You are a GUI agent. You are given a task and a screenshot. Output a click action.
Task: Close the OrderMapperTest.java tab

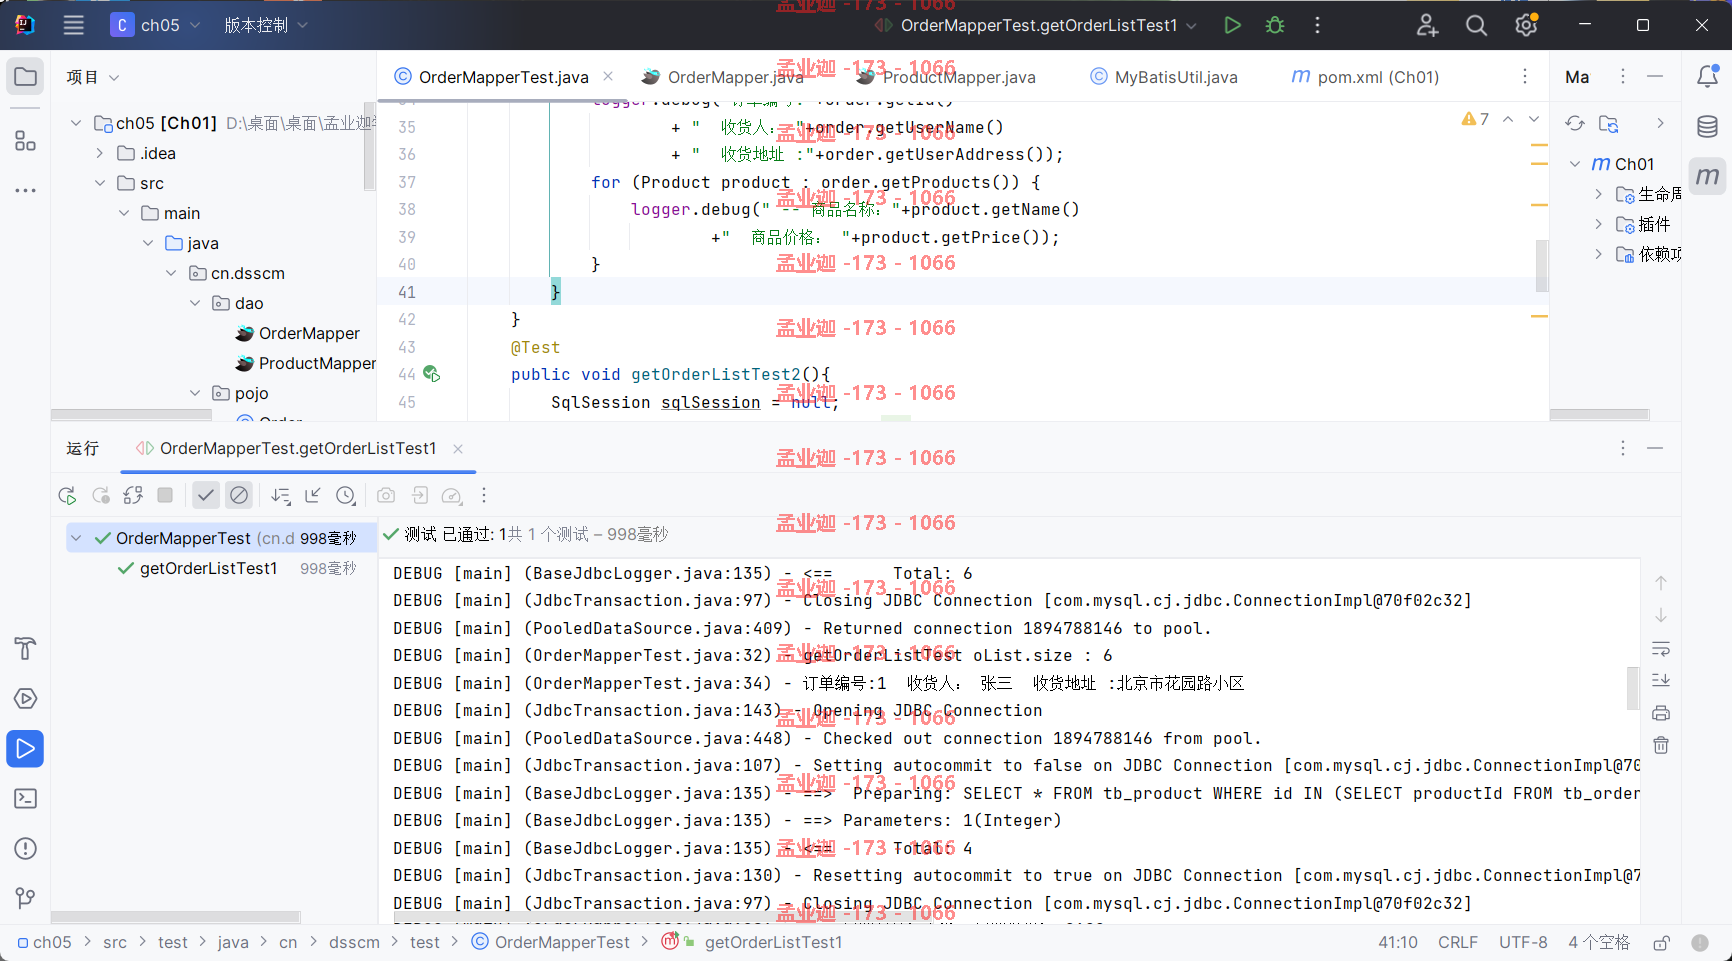(608, 77)
